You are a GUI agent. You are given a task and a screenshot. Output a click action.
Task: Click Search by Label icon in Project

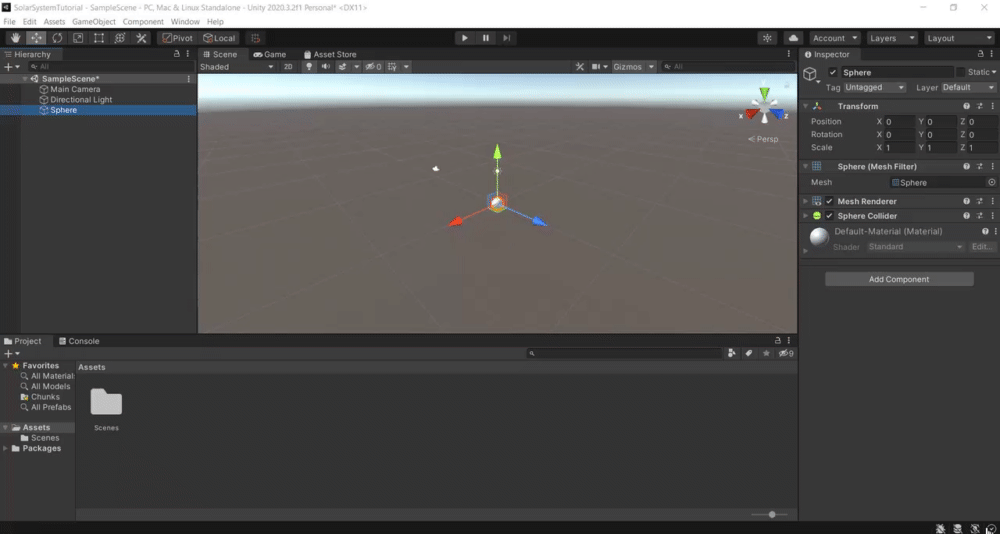tap(749, 353)
